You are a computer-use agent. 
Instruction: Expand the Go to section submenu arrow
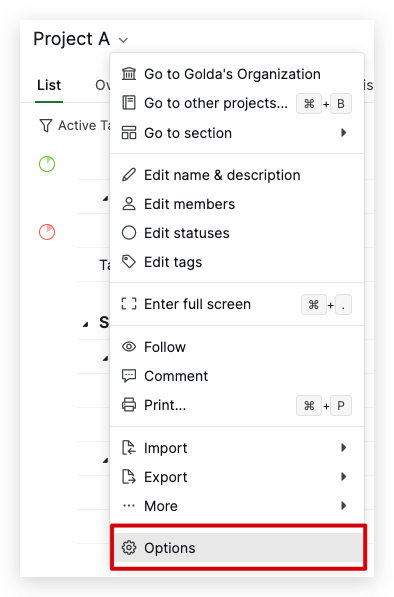pos(343,132)
